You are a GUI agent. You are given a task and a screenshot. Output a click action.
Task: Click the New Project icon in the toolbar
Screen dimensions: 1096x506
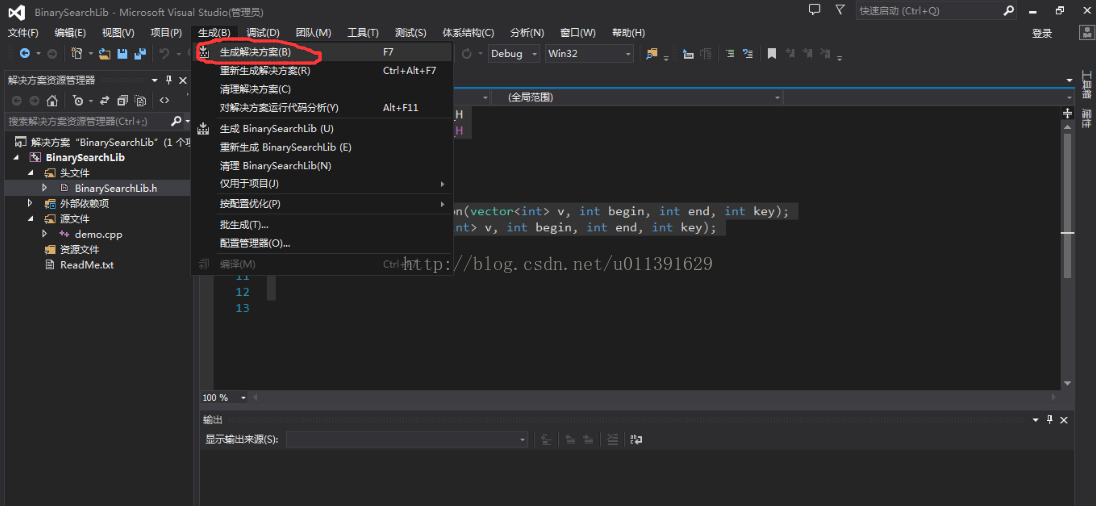(x=77, y=54)
